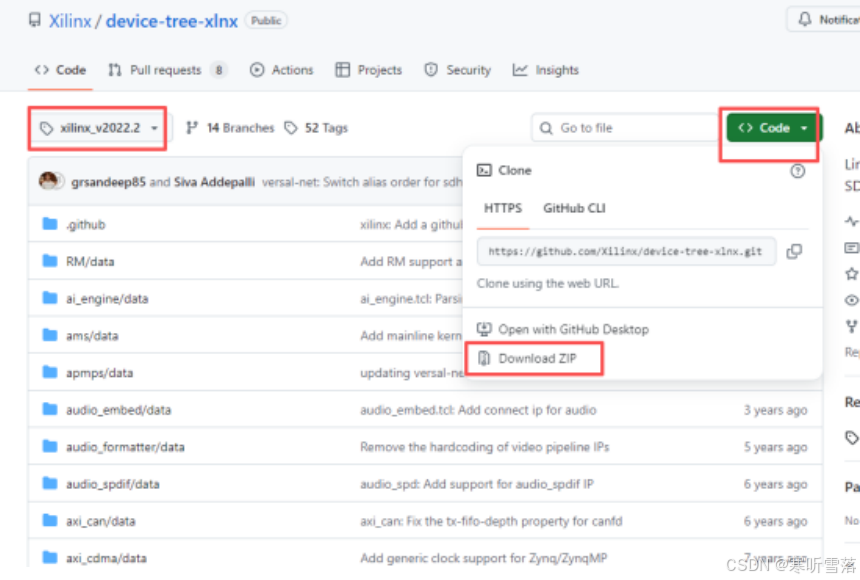Open the Security tab
The width and height of the screenshot is (860, 580).
[x=457, y=70]
